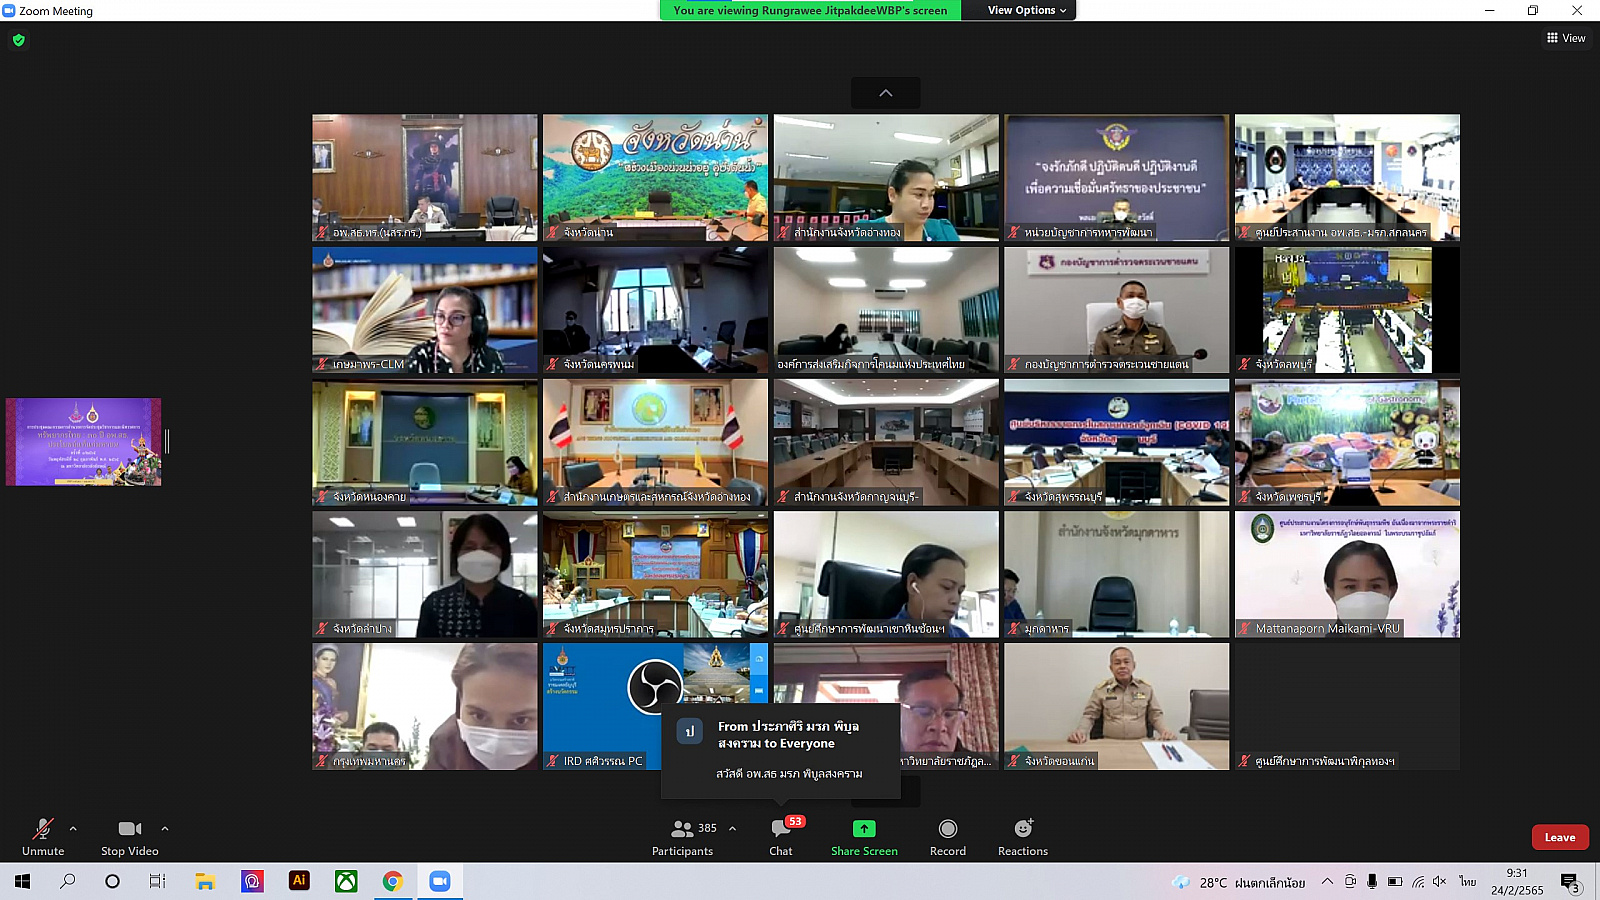This screenshot has width=1600, height=900.
Task: Open the Chat panel
Action: tap(781, 829)
